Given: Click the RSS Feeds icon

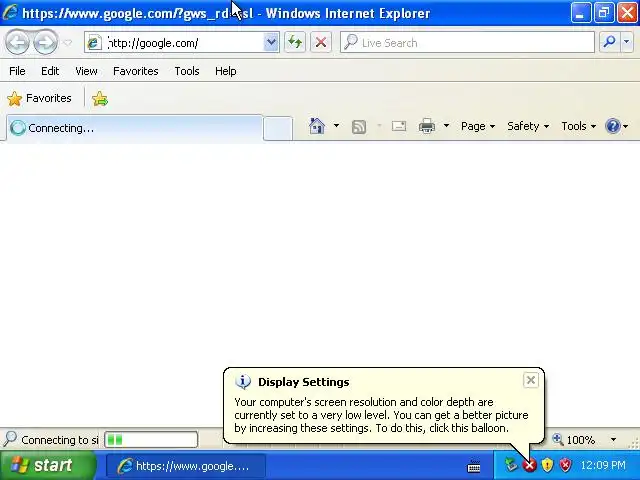Looking at the screenshot, I should click(359, 127).
